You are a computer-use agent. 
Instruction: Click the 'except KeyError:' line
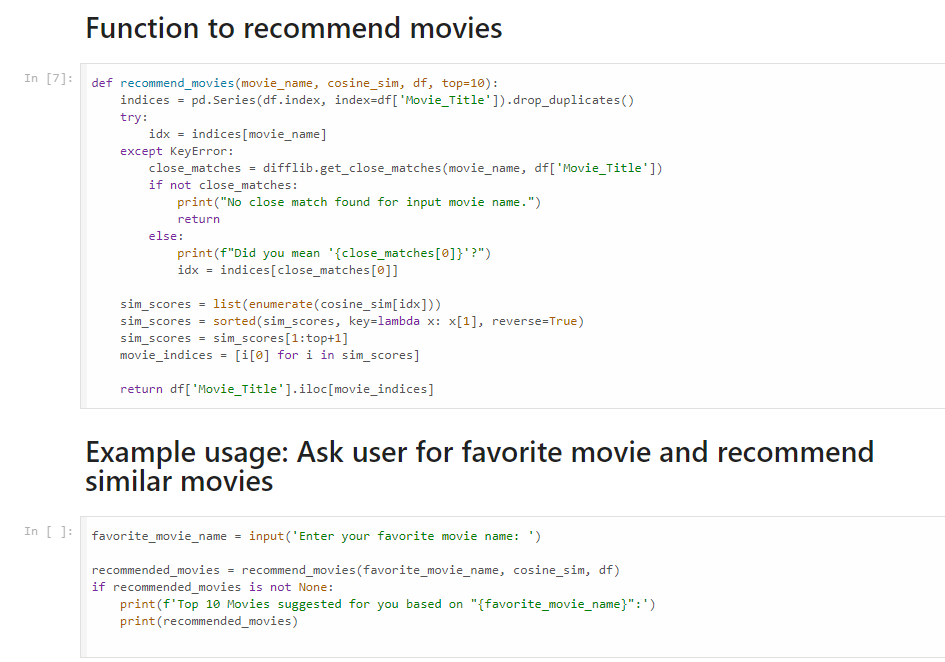[176, 151]
